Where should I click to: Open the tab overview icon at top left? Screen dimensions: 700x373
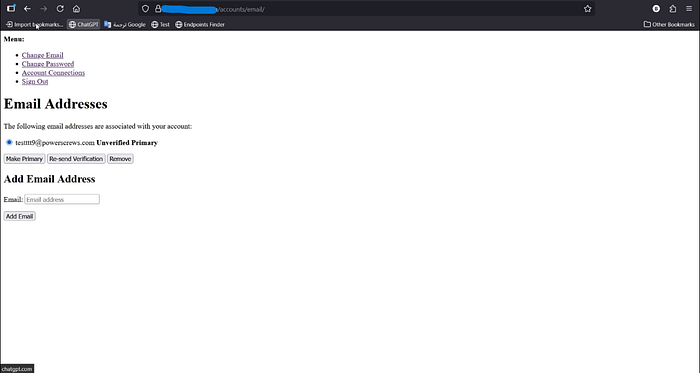click(11, 8)
